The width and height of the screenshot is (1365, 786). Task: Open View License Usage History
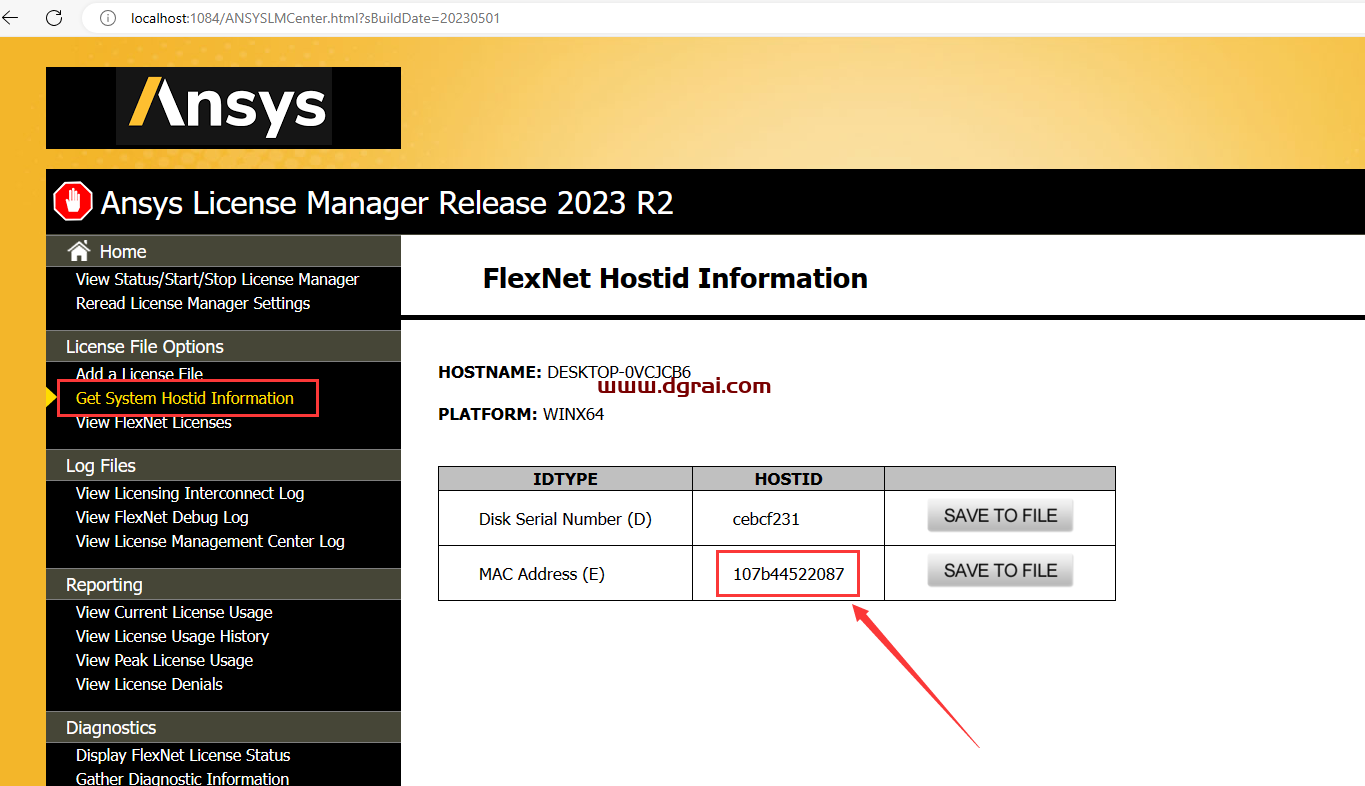click(172, 636)
